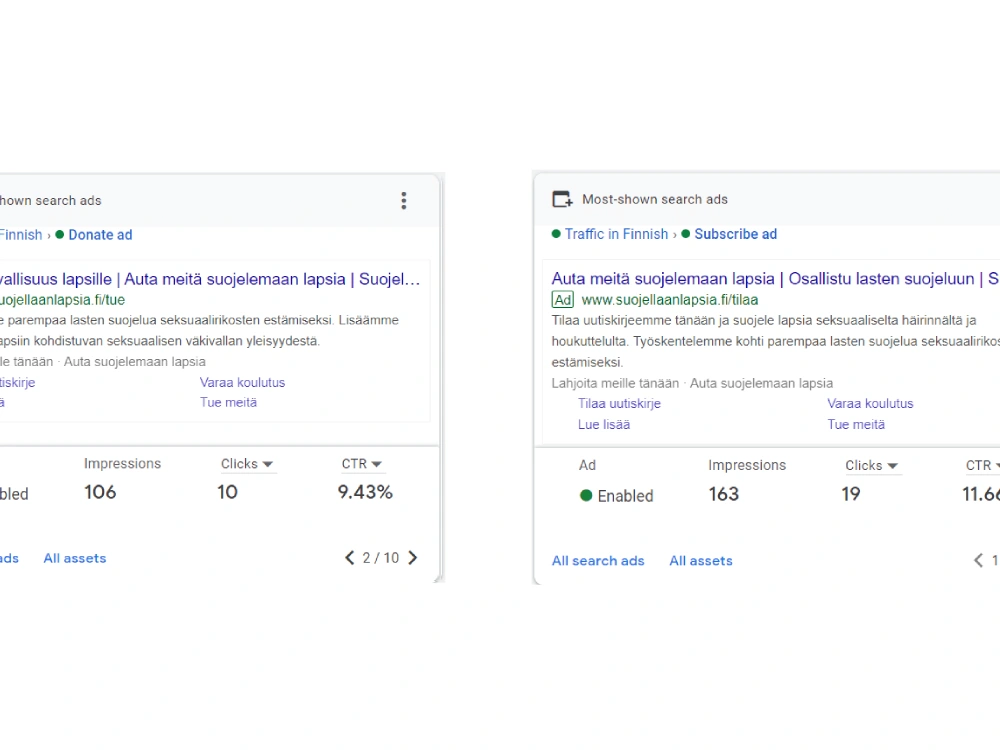Click impressions value 163
Viewport: 1000px width, 750px height.
tap(723, 494)
